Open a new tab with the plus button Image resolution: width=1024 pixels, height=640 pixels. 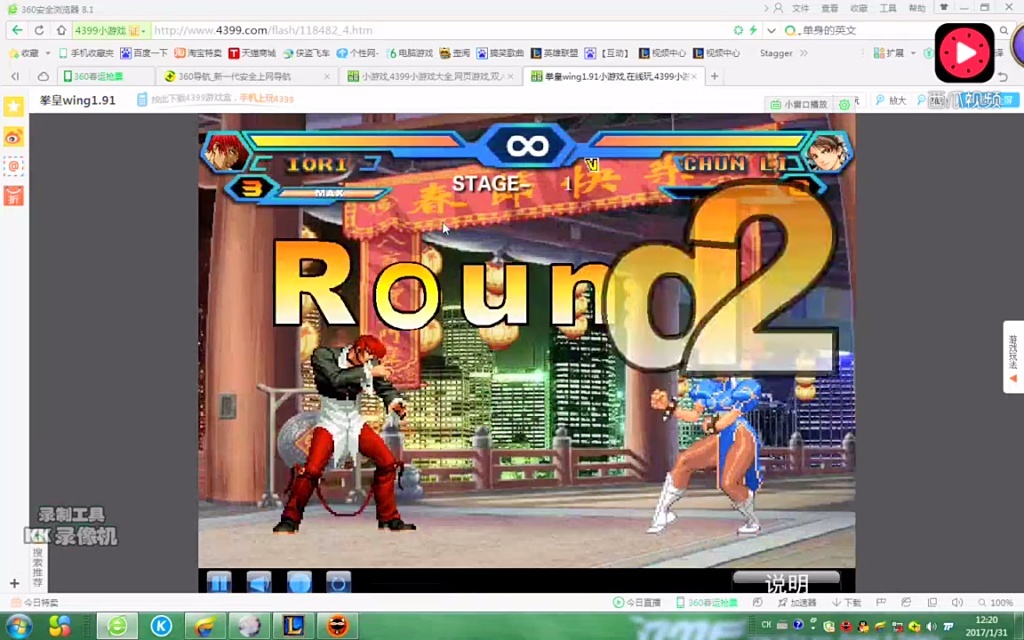pos(714,76)
